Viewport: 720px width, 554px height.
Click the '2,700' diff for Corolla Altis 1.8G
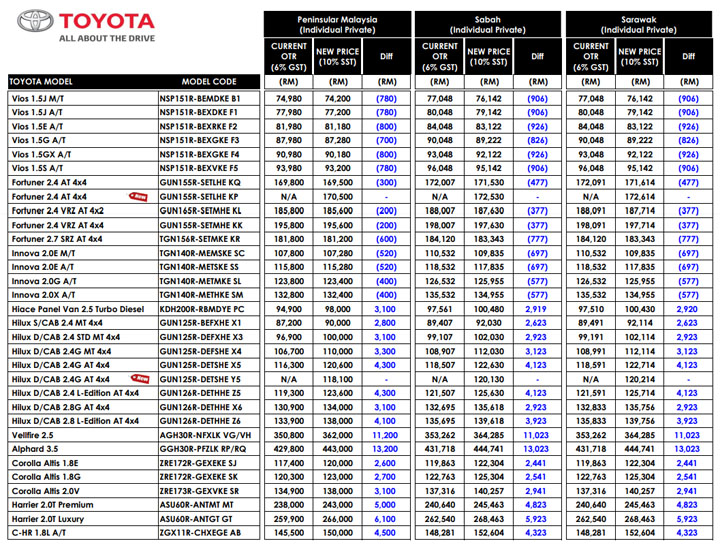pos(385,477)
